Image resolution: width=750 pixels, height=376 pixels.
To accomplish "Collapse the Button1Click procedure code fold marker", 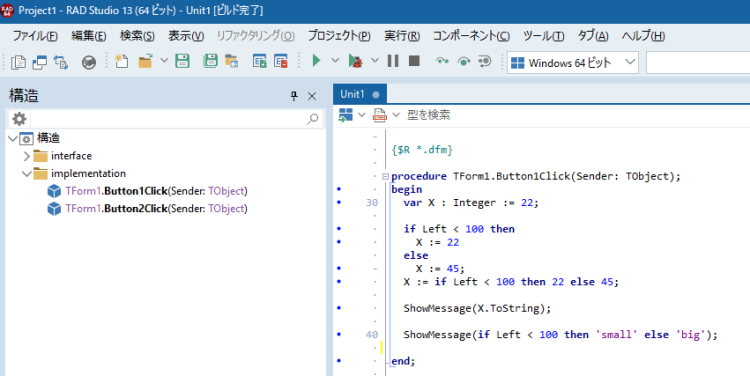I will [386, 177].
